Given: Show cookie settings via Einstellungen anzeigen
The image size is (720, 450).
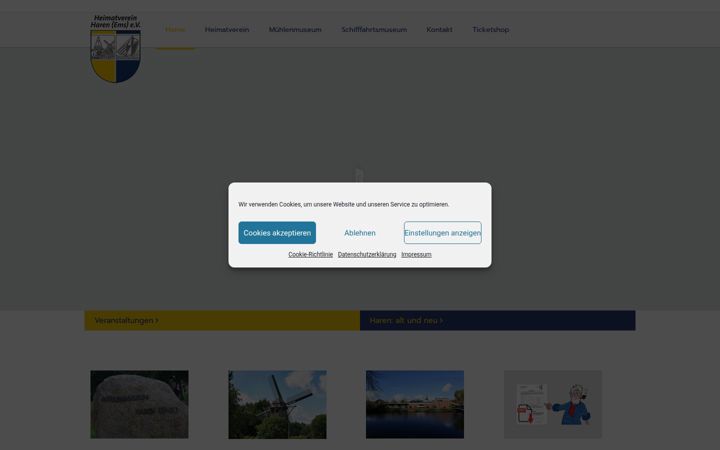Looking at the screenshot, I should point(443,233).
